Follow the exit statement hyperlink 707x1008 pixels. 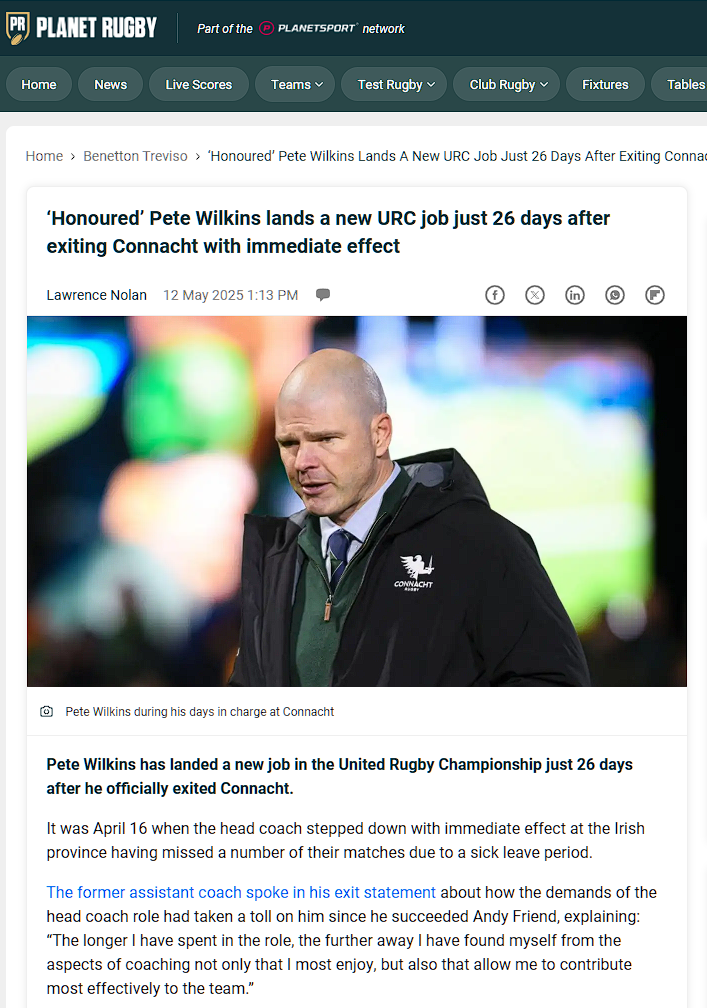tap(241, 892)
